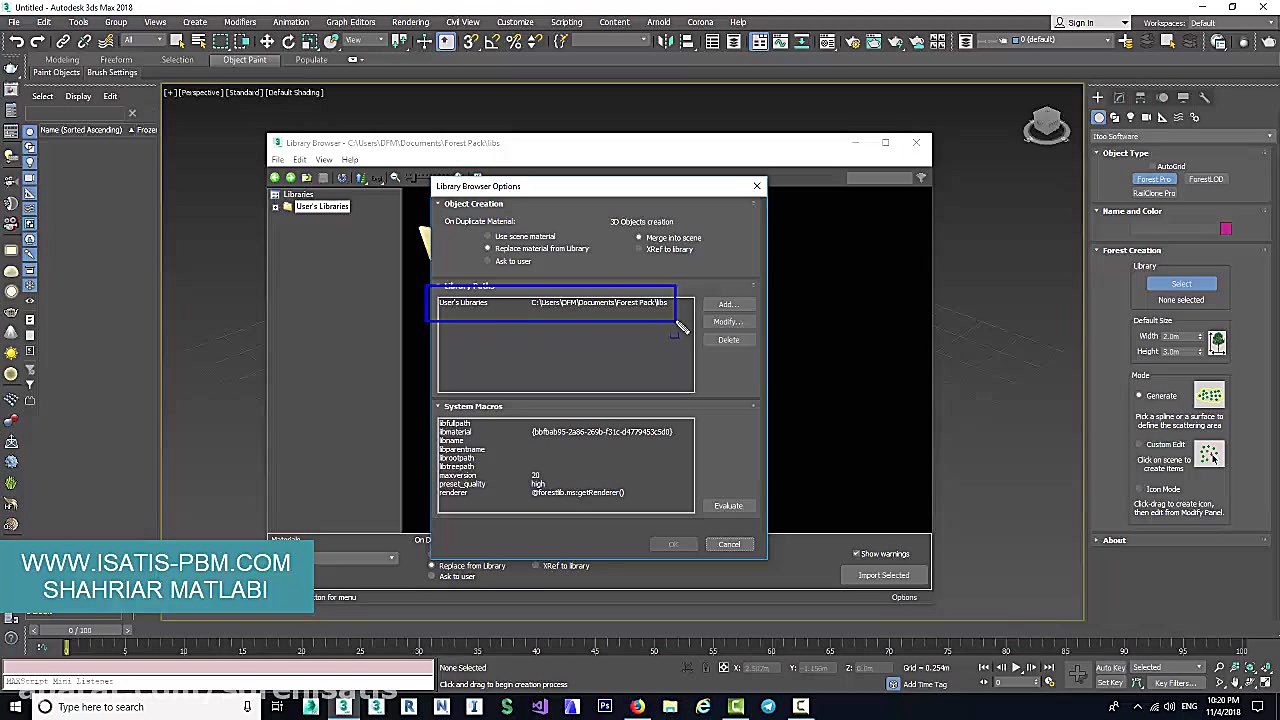The width and height of the screenshot is (1280, 720).
Task: Choose 'XRef to library' radio option
Action: coord(639,249)
